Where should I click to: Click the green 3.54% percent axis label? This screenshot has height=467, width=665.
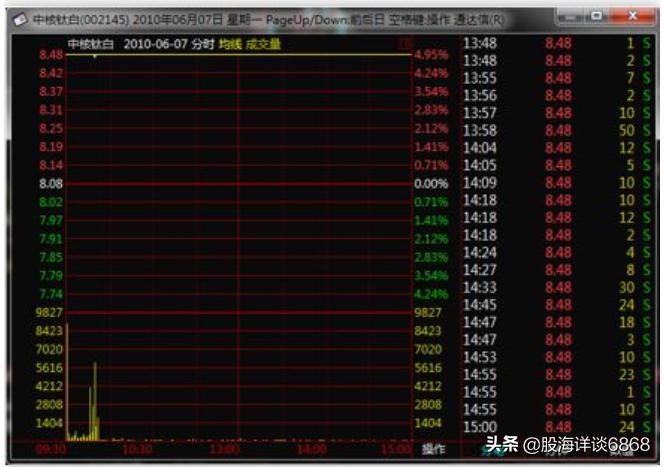(x=431, y=276)
